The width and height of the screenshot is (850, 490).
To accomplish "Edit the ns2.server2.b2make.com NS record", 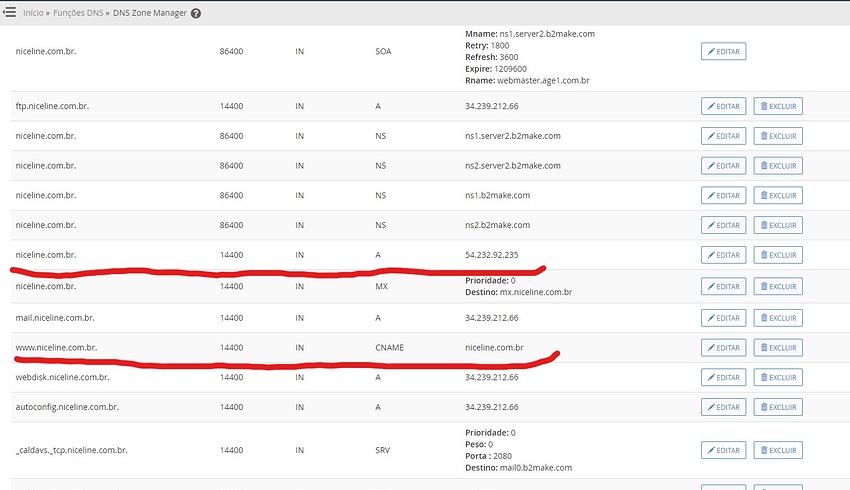I will pyautogui.click(x=723, y=166).
